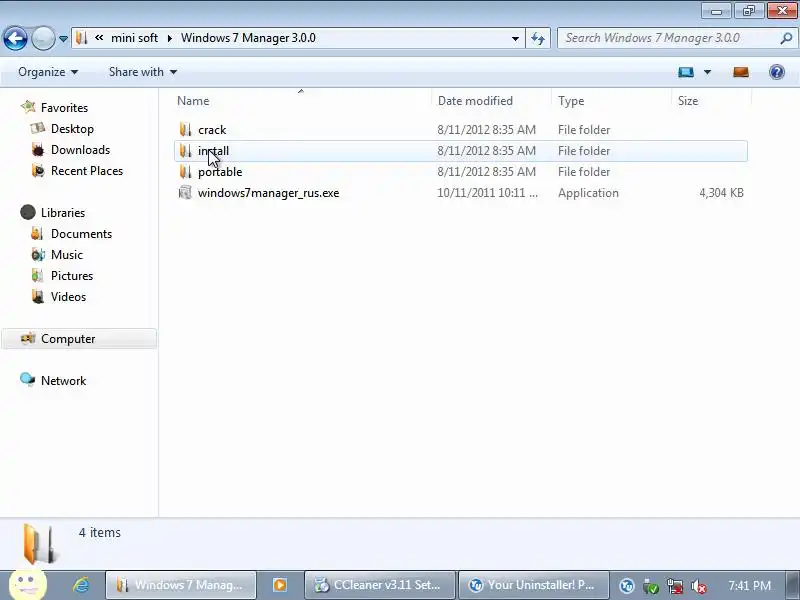
Task: Click the Forward navigation arrow button
Action: (x=43, y=38)
